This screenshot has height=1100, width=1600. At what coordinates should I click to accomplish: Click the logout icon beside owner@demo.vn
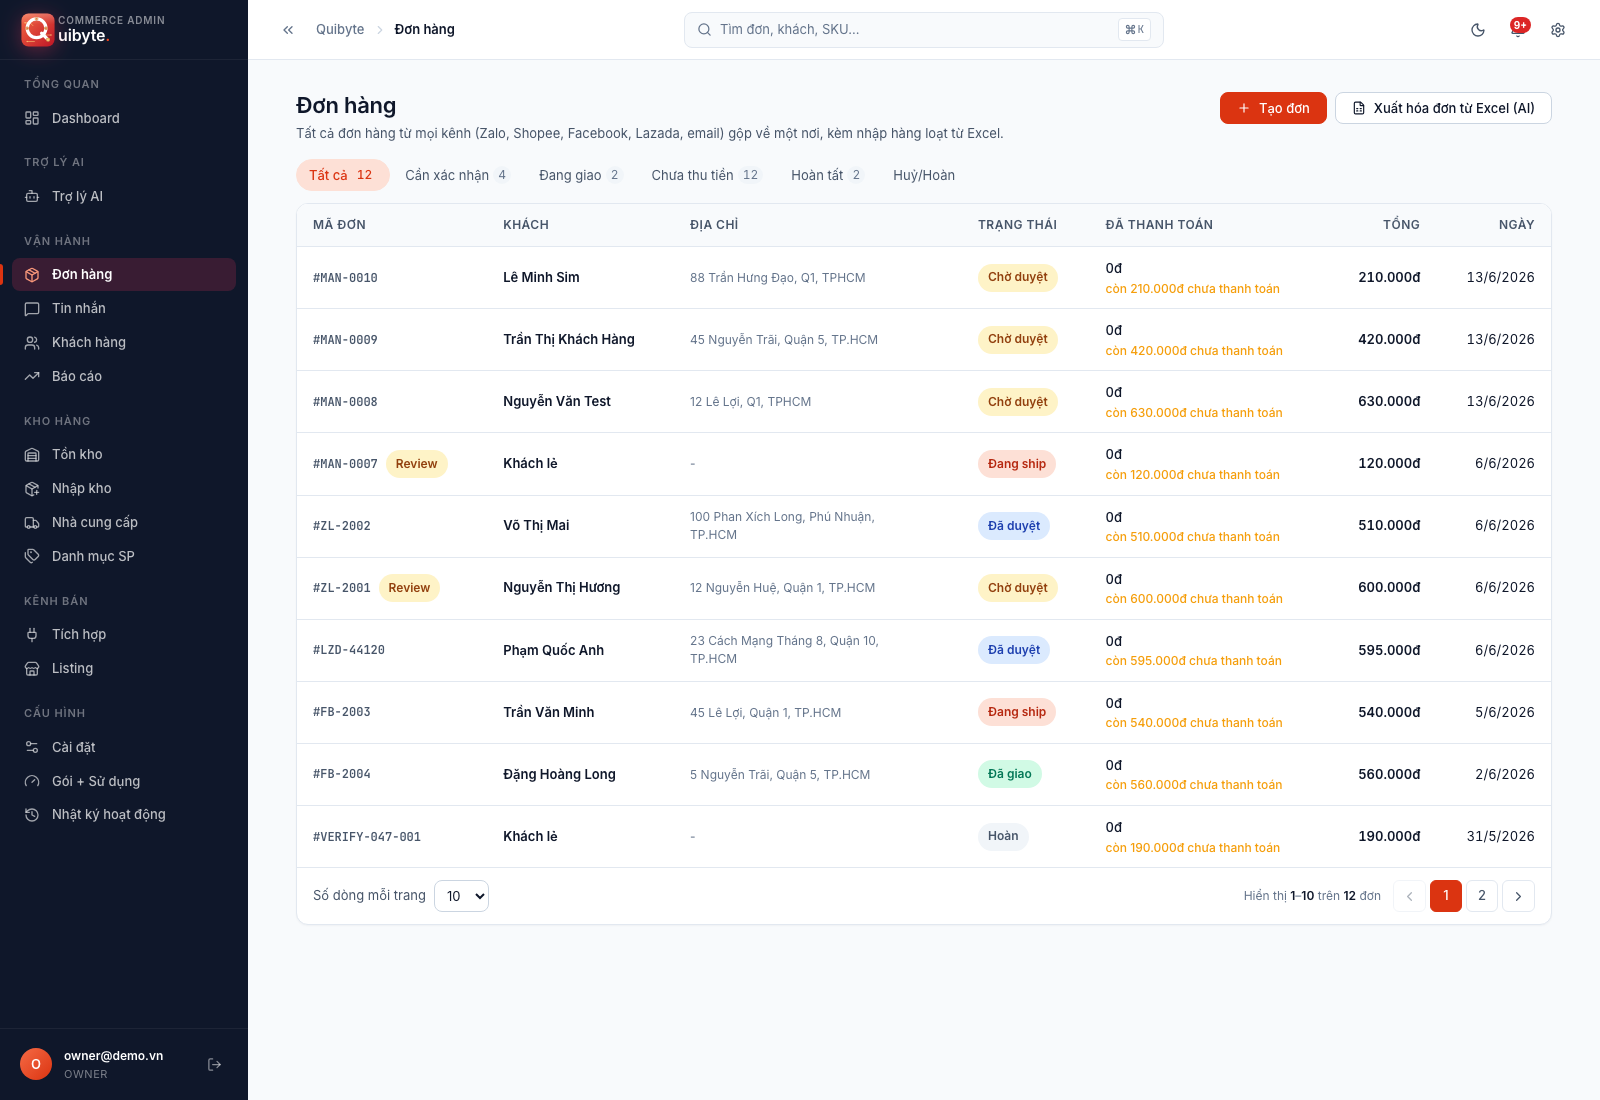tap(214, 1064)
